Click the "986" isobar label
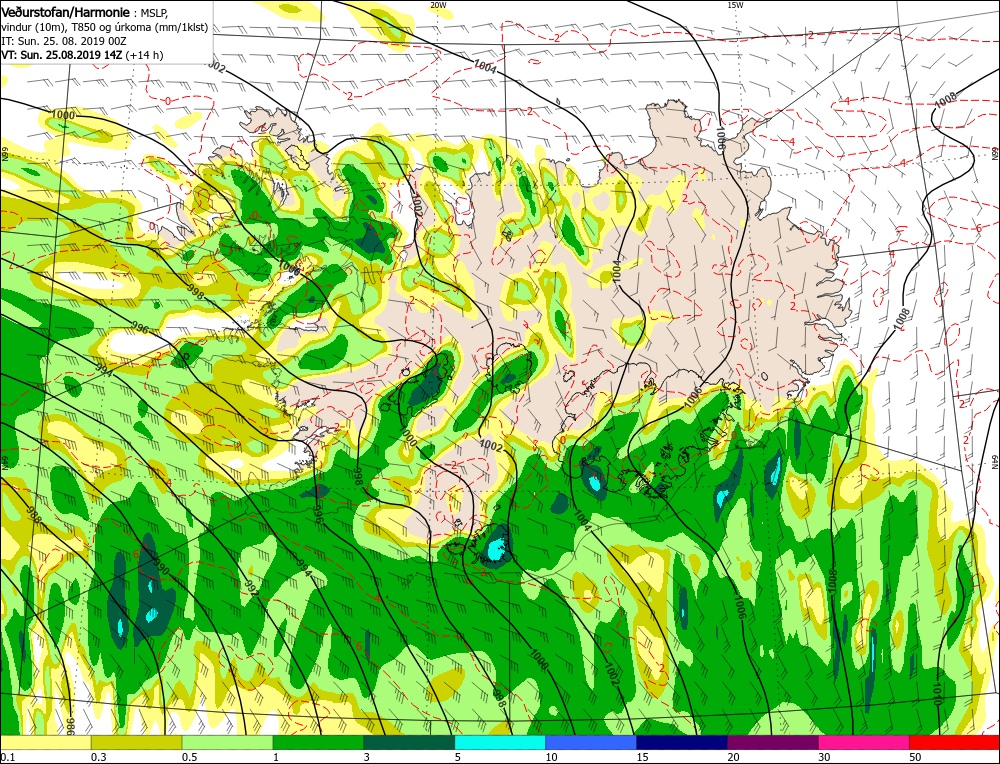This screenshot has height=764, width=1000. click(71, 726)
